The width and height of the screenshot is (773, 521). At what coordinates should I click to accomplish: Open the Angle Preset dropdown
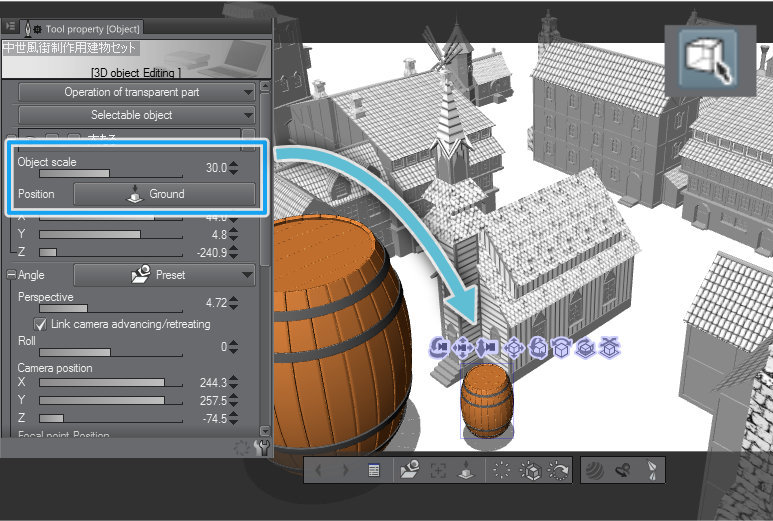tap(164, 275)
